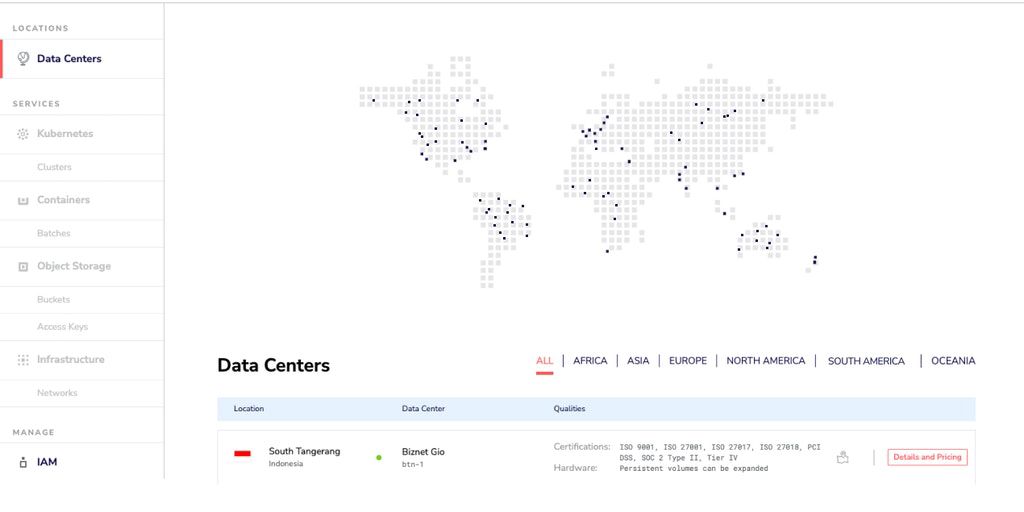Click the Containers icon in sidebar
1024x512 pixels.
[23, 200]
